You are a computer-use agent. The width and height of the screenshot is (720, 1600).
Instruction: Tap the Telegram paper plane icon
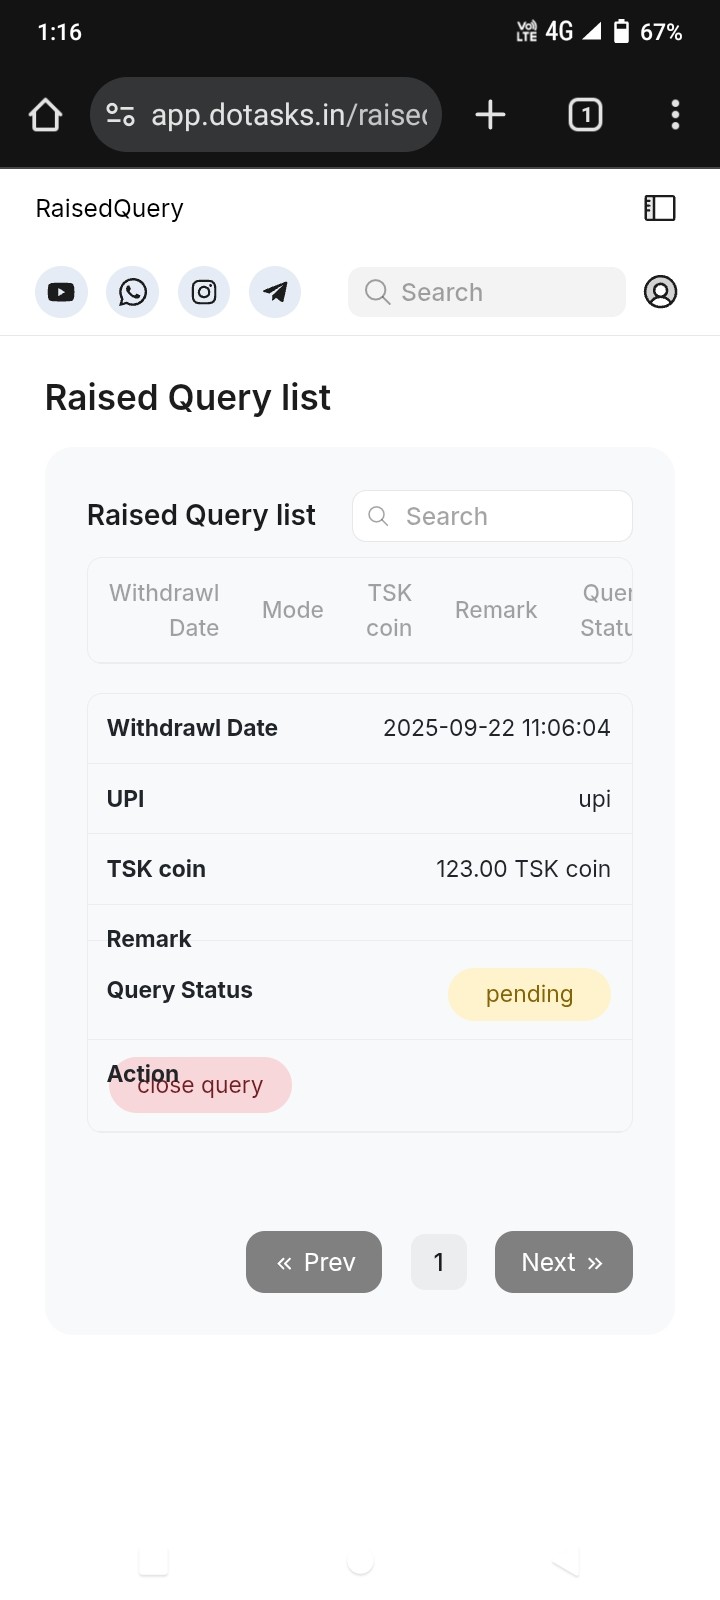point(275,292)
